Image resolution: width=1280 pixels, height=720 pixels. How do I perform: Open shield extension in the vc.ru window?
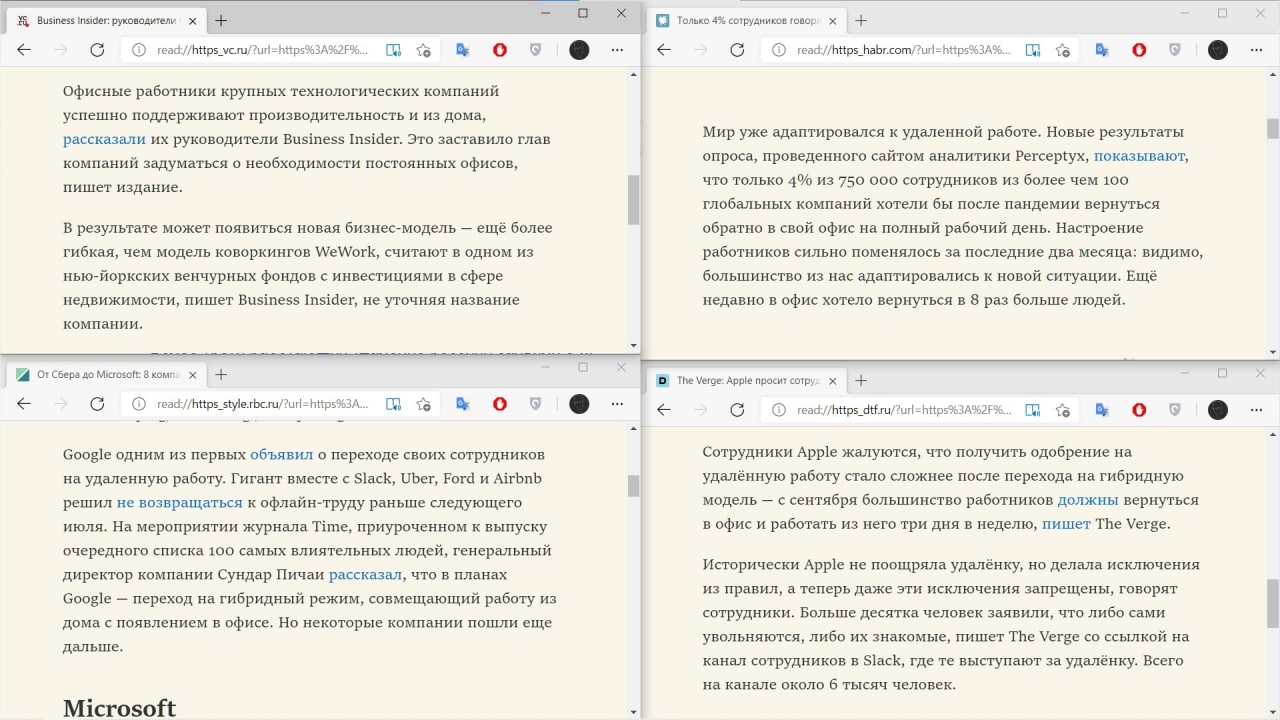(x=536, y=50)
